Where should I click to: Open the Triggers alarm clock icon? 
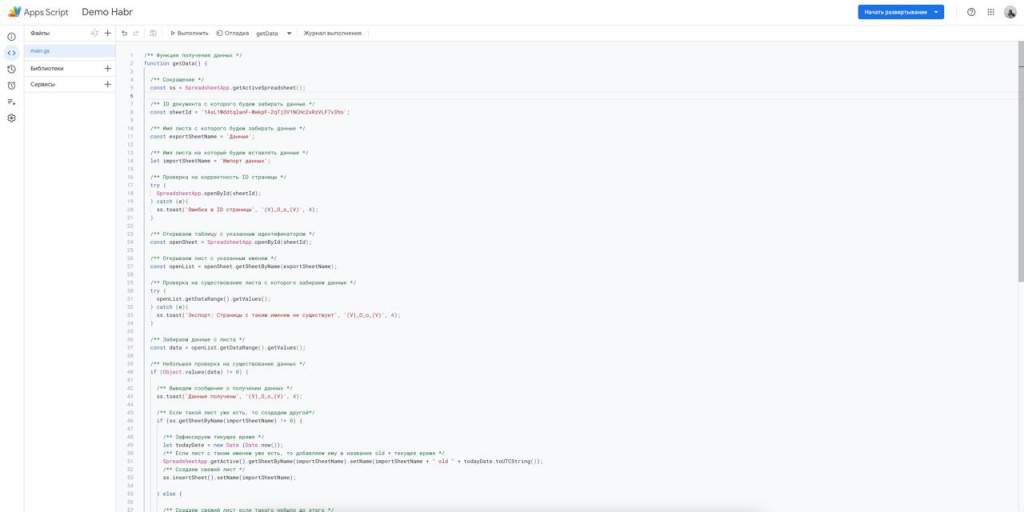coord(11,86)
